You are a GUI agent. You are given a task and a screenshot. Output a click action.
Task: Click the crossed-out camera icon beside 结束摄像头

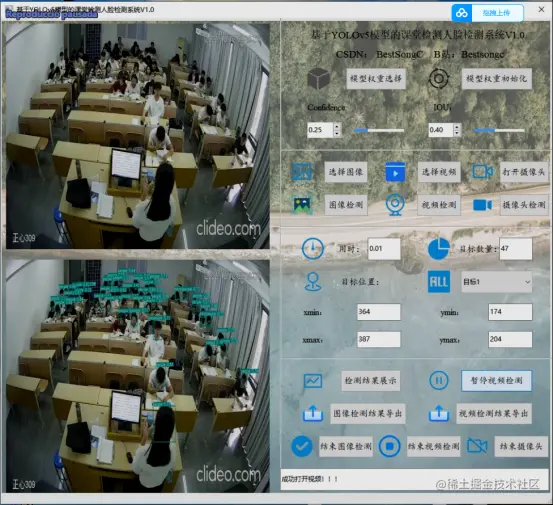[x=477, y=446]
